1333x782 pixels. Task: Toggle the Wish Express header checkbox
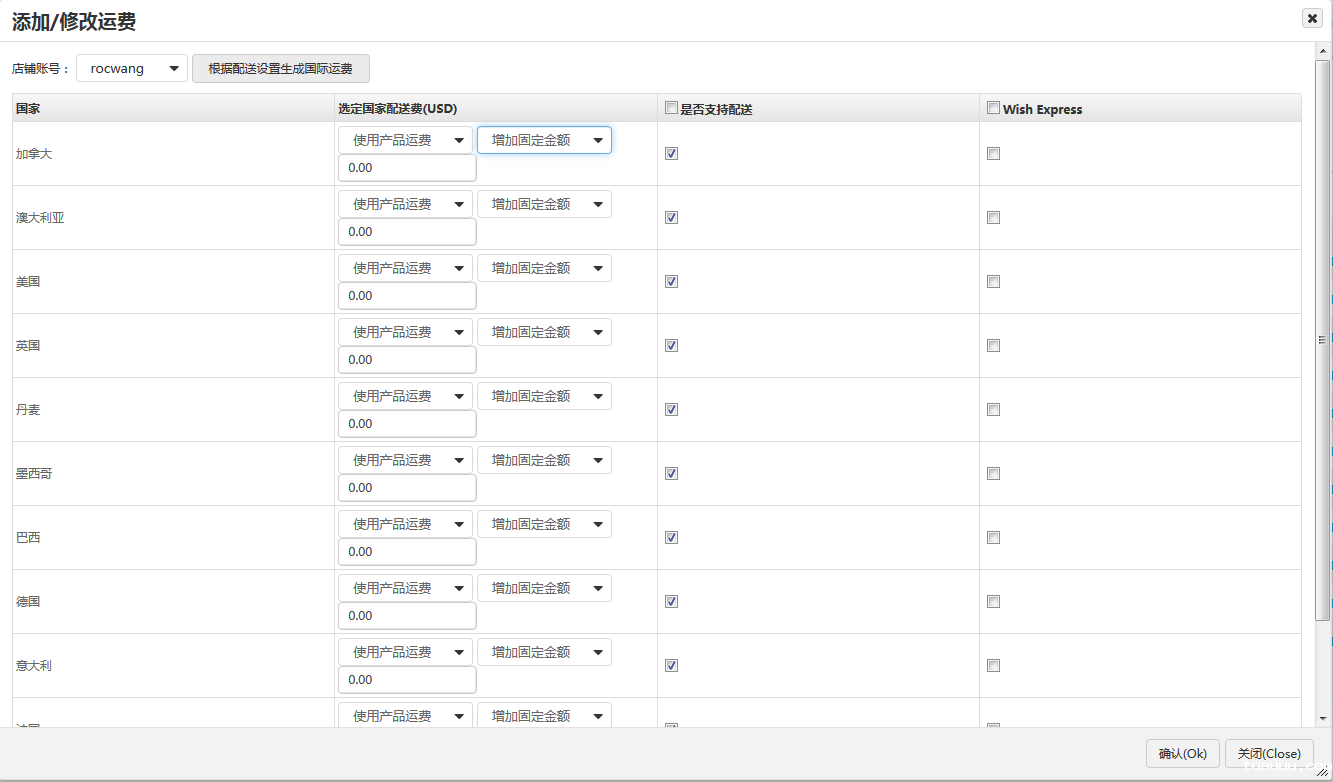click(x=993, y=108)
